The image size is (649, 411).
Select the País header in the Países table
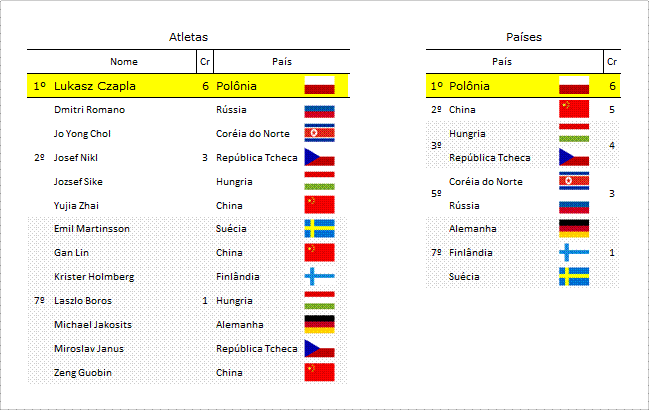point(502,62)
